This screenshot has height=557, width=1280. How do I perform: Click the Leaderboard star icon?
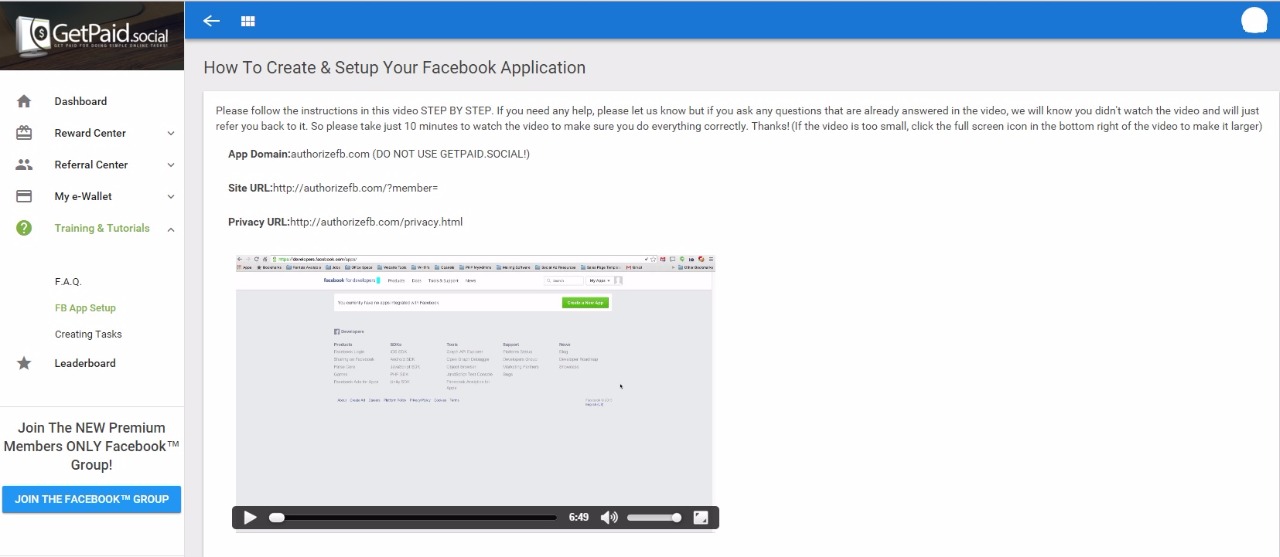point(24,363)
